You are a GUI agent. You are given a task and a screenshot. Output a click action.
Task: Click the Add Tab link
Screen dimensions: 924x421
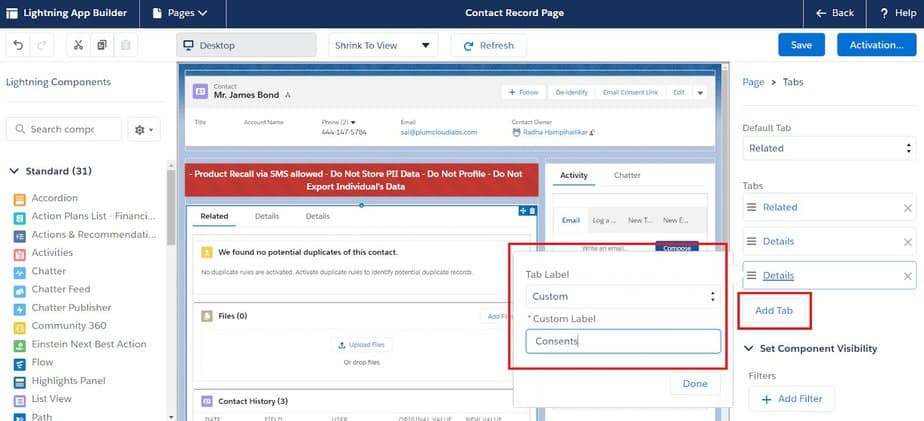click(x=773, y=310)
